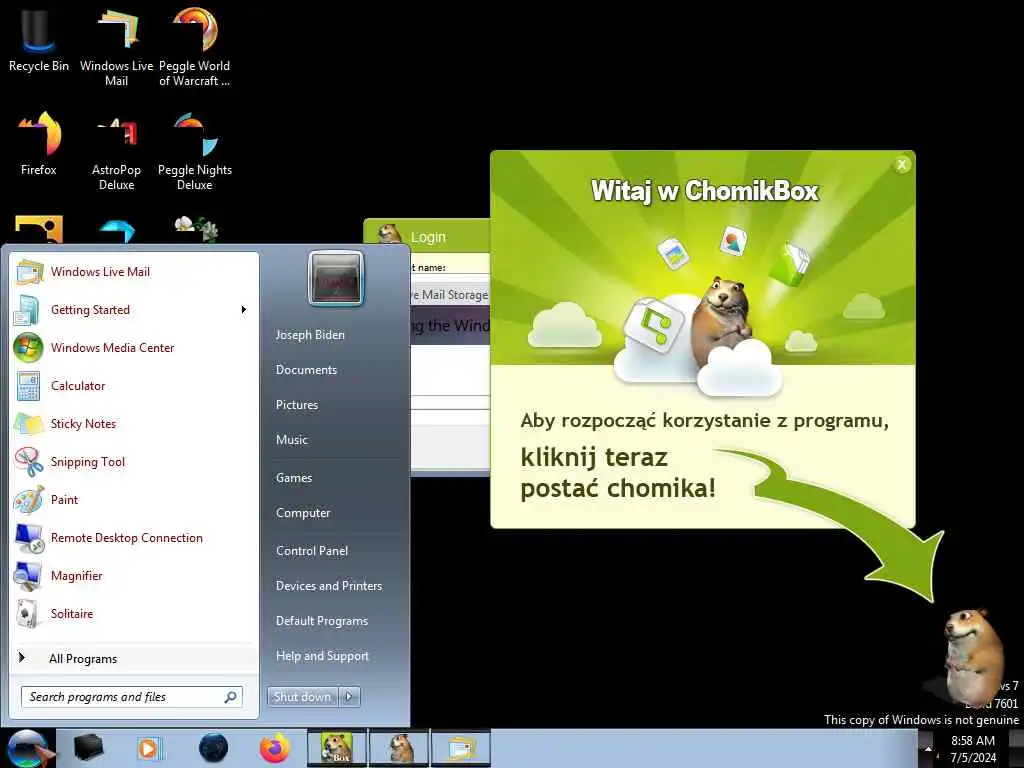Click the Start orb button

click(27, 748)
